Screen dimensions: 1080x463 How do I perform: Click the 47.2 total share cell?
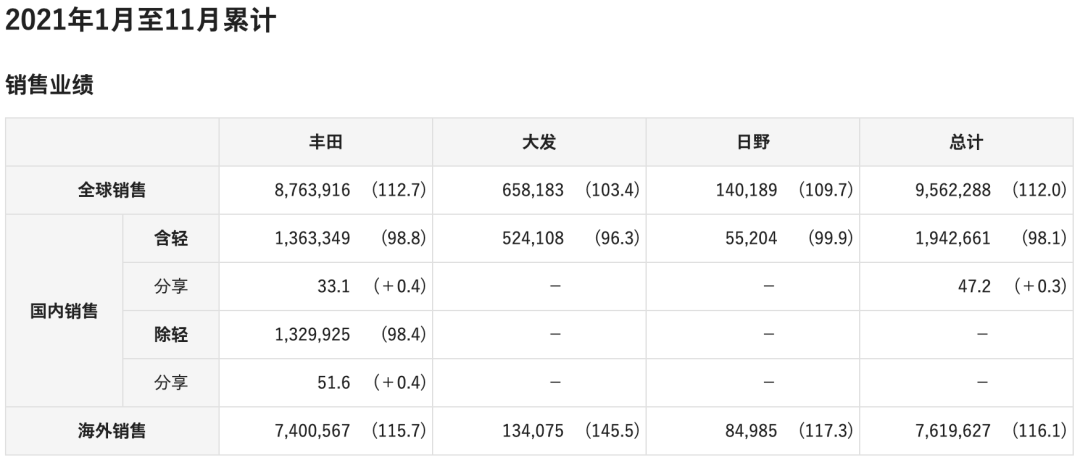point(974,286)
